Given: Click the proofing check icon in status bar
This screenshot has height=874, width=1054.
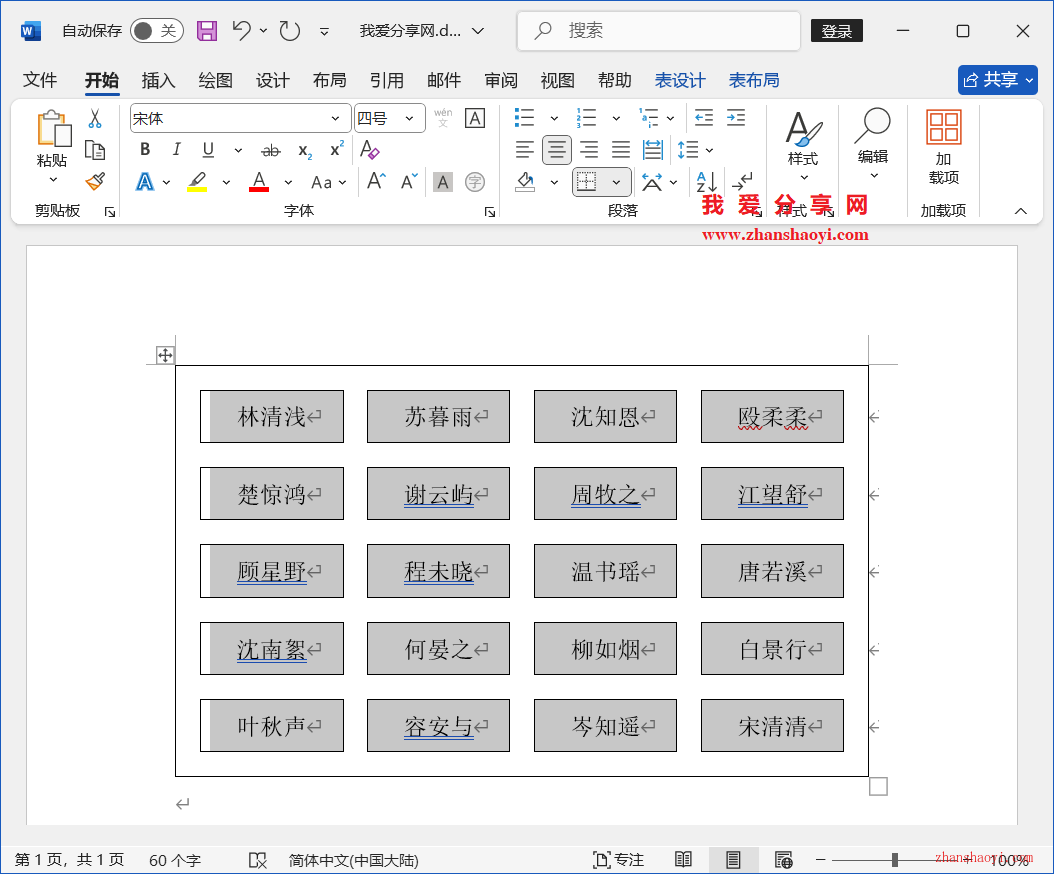Looking at the screenshot, I should pyautogui.click(x=257, y=860).
